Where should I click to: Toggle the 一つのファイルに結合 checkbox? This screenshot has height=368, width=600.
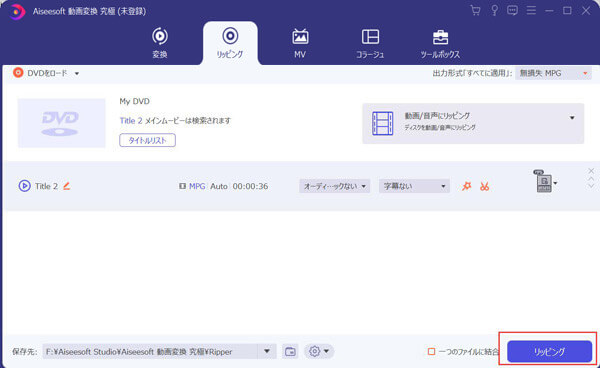[431, 351]
